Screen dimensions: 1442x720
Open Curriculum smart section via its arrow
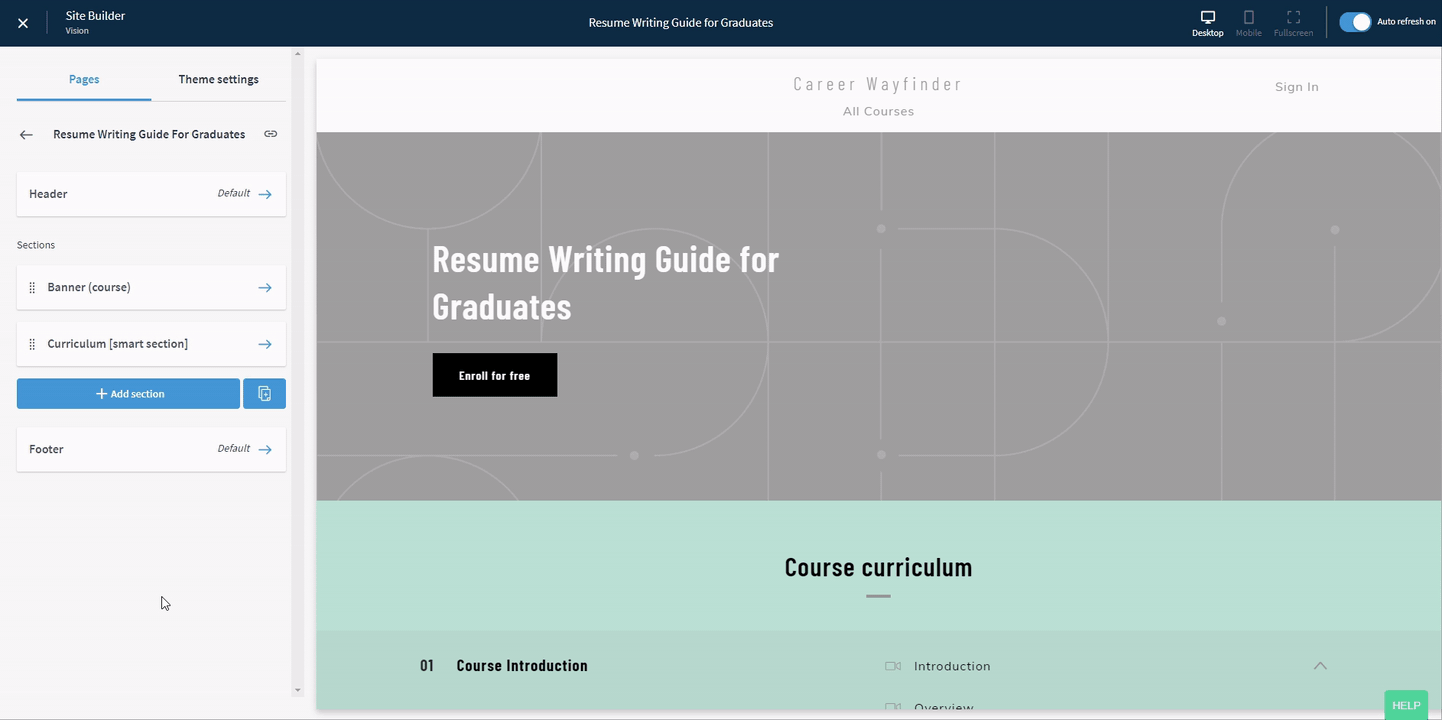(264, 343)
